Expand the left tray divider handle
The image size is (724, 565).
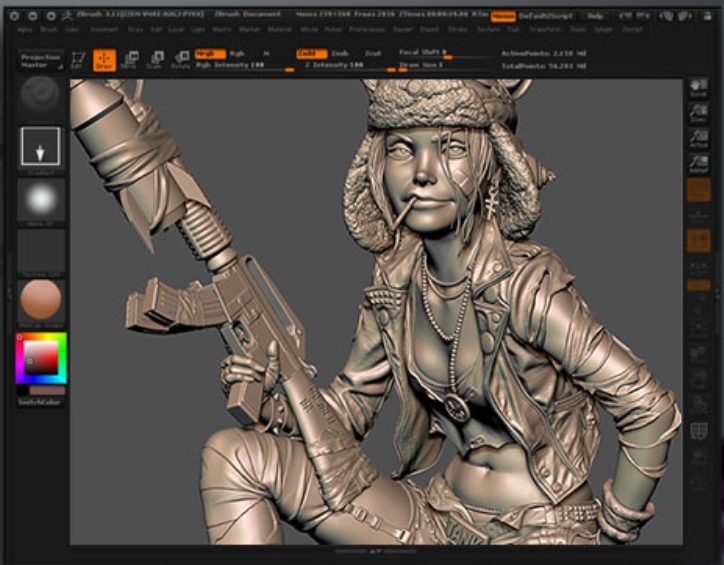[9, 292]
